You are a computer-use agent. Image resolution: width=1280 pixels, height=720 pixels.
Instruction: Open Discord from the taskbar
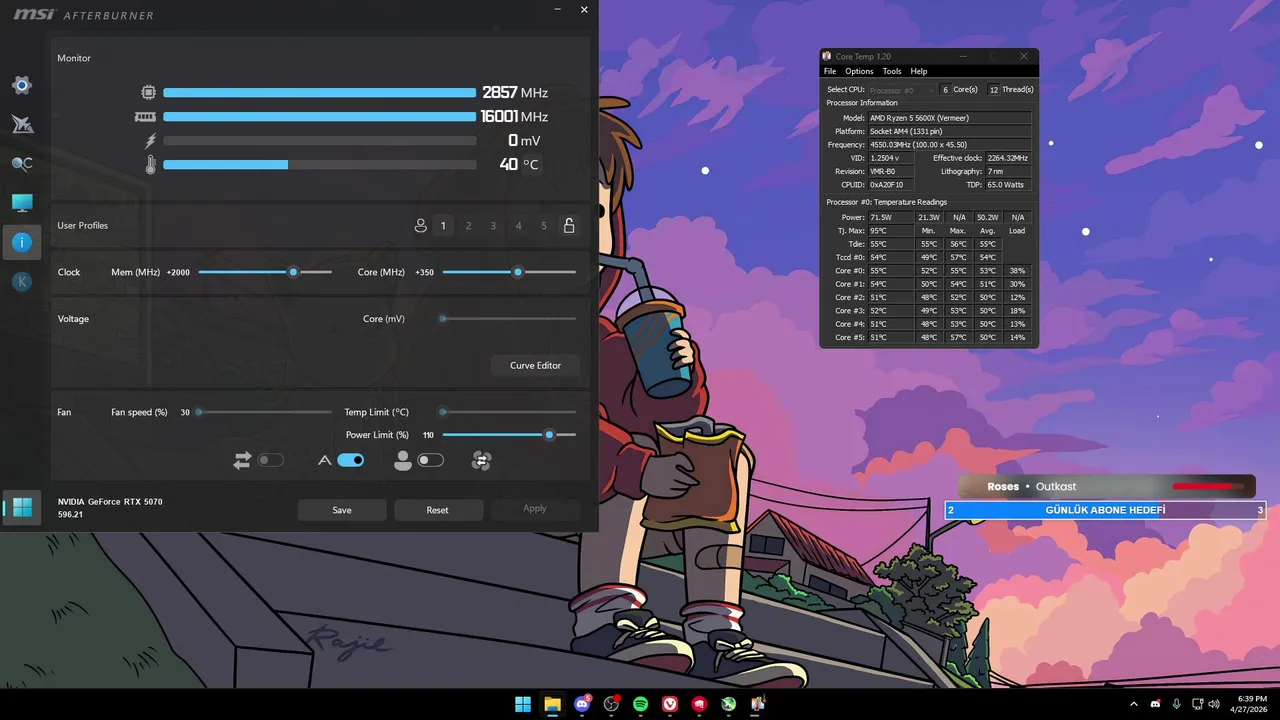(x=582, y=704)
